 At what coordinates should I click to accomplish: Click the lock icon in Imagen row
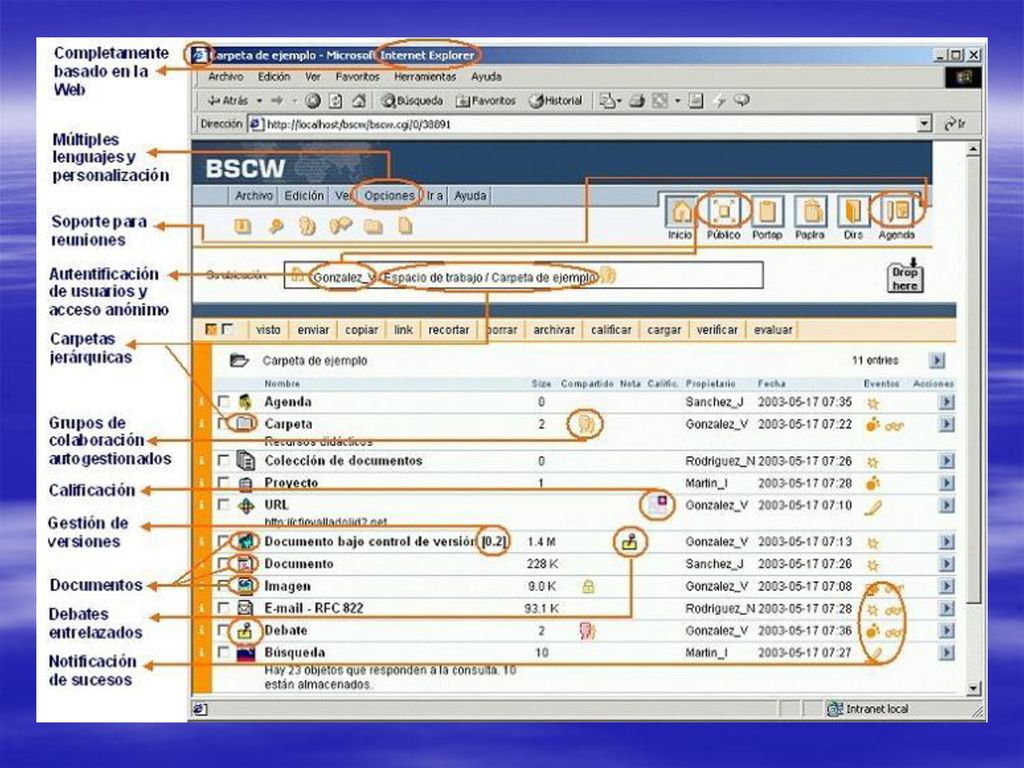pos(588,586)
